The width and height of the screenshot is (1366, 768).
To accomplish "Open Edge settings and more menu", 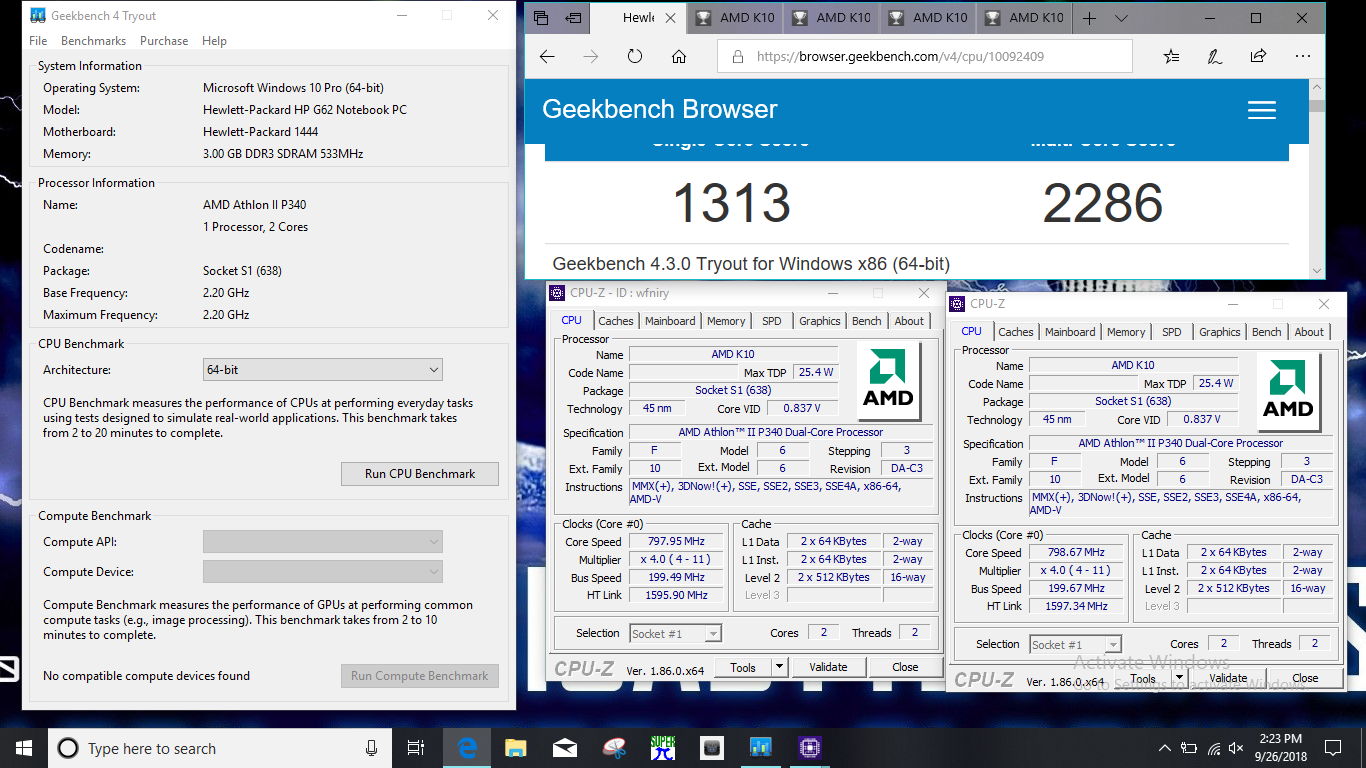I will [1302, 57].
